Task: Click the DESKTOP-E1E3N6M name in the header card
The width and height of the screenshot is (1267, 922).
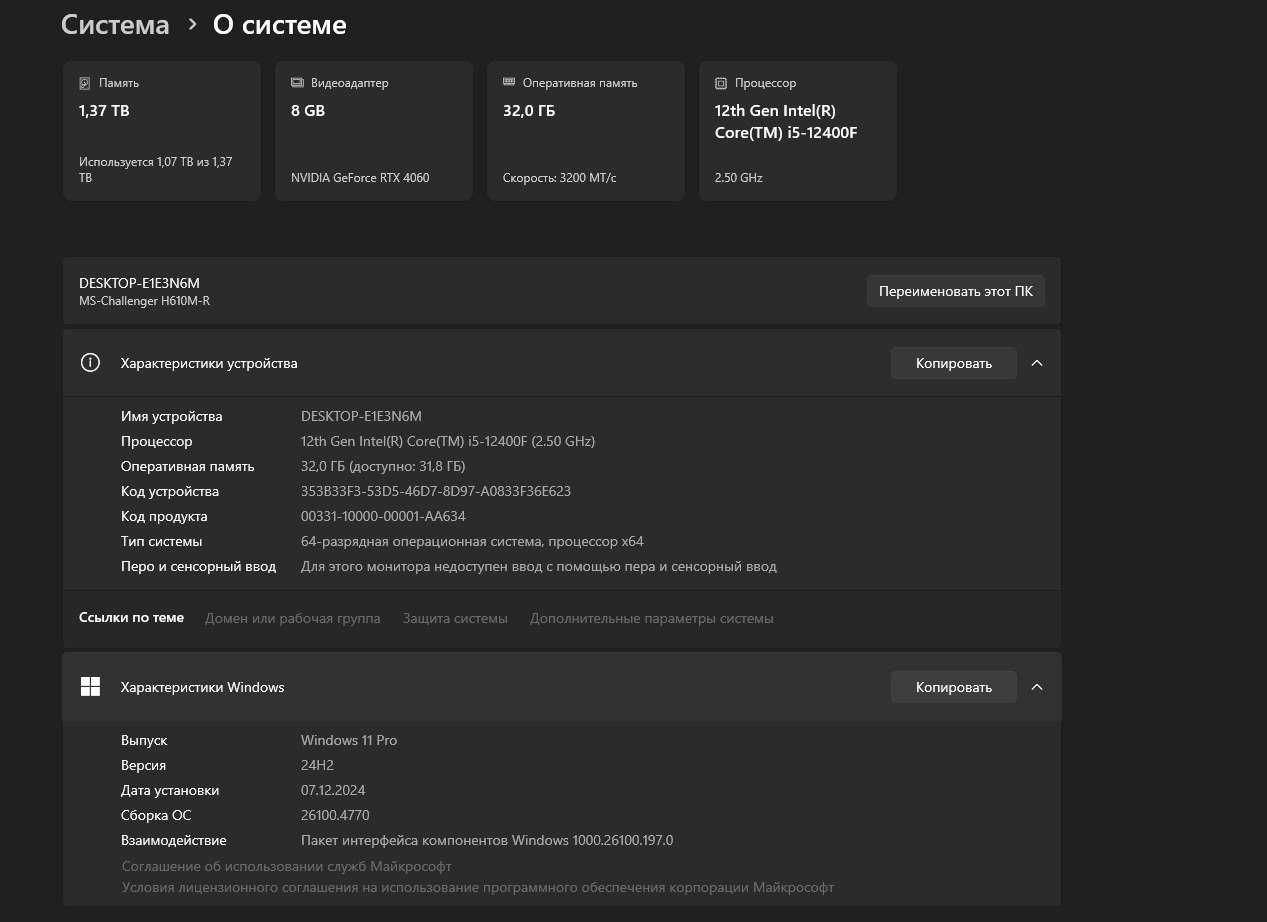Action: click(x=139, y=283)
